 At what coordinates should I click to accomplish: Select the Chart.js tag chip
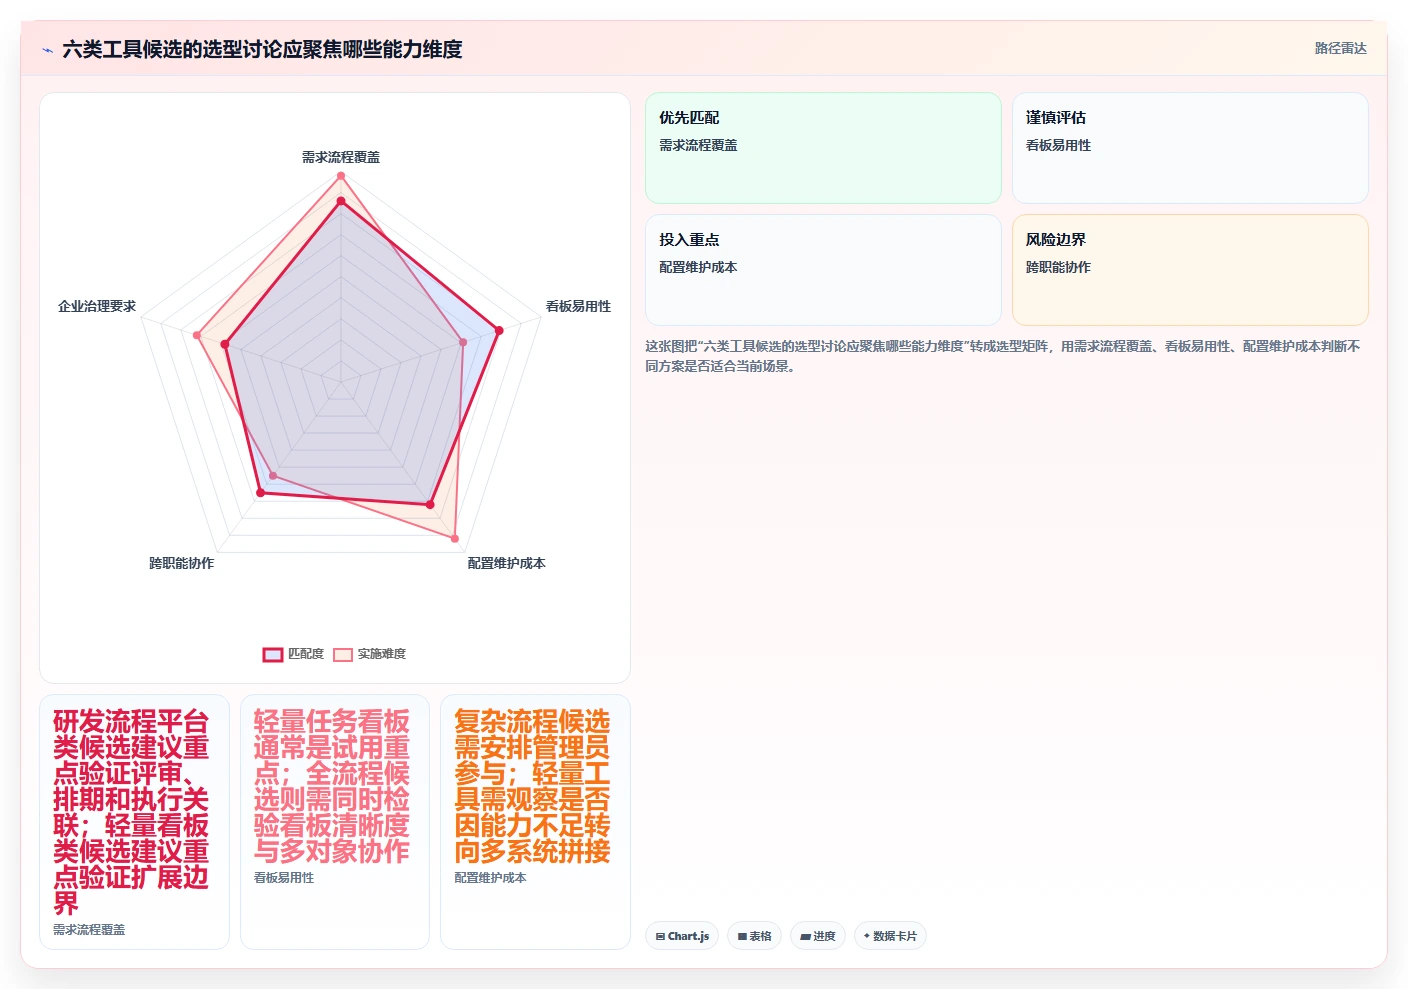[x=682, y=936]
